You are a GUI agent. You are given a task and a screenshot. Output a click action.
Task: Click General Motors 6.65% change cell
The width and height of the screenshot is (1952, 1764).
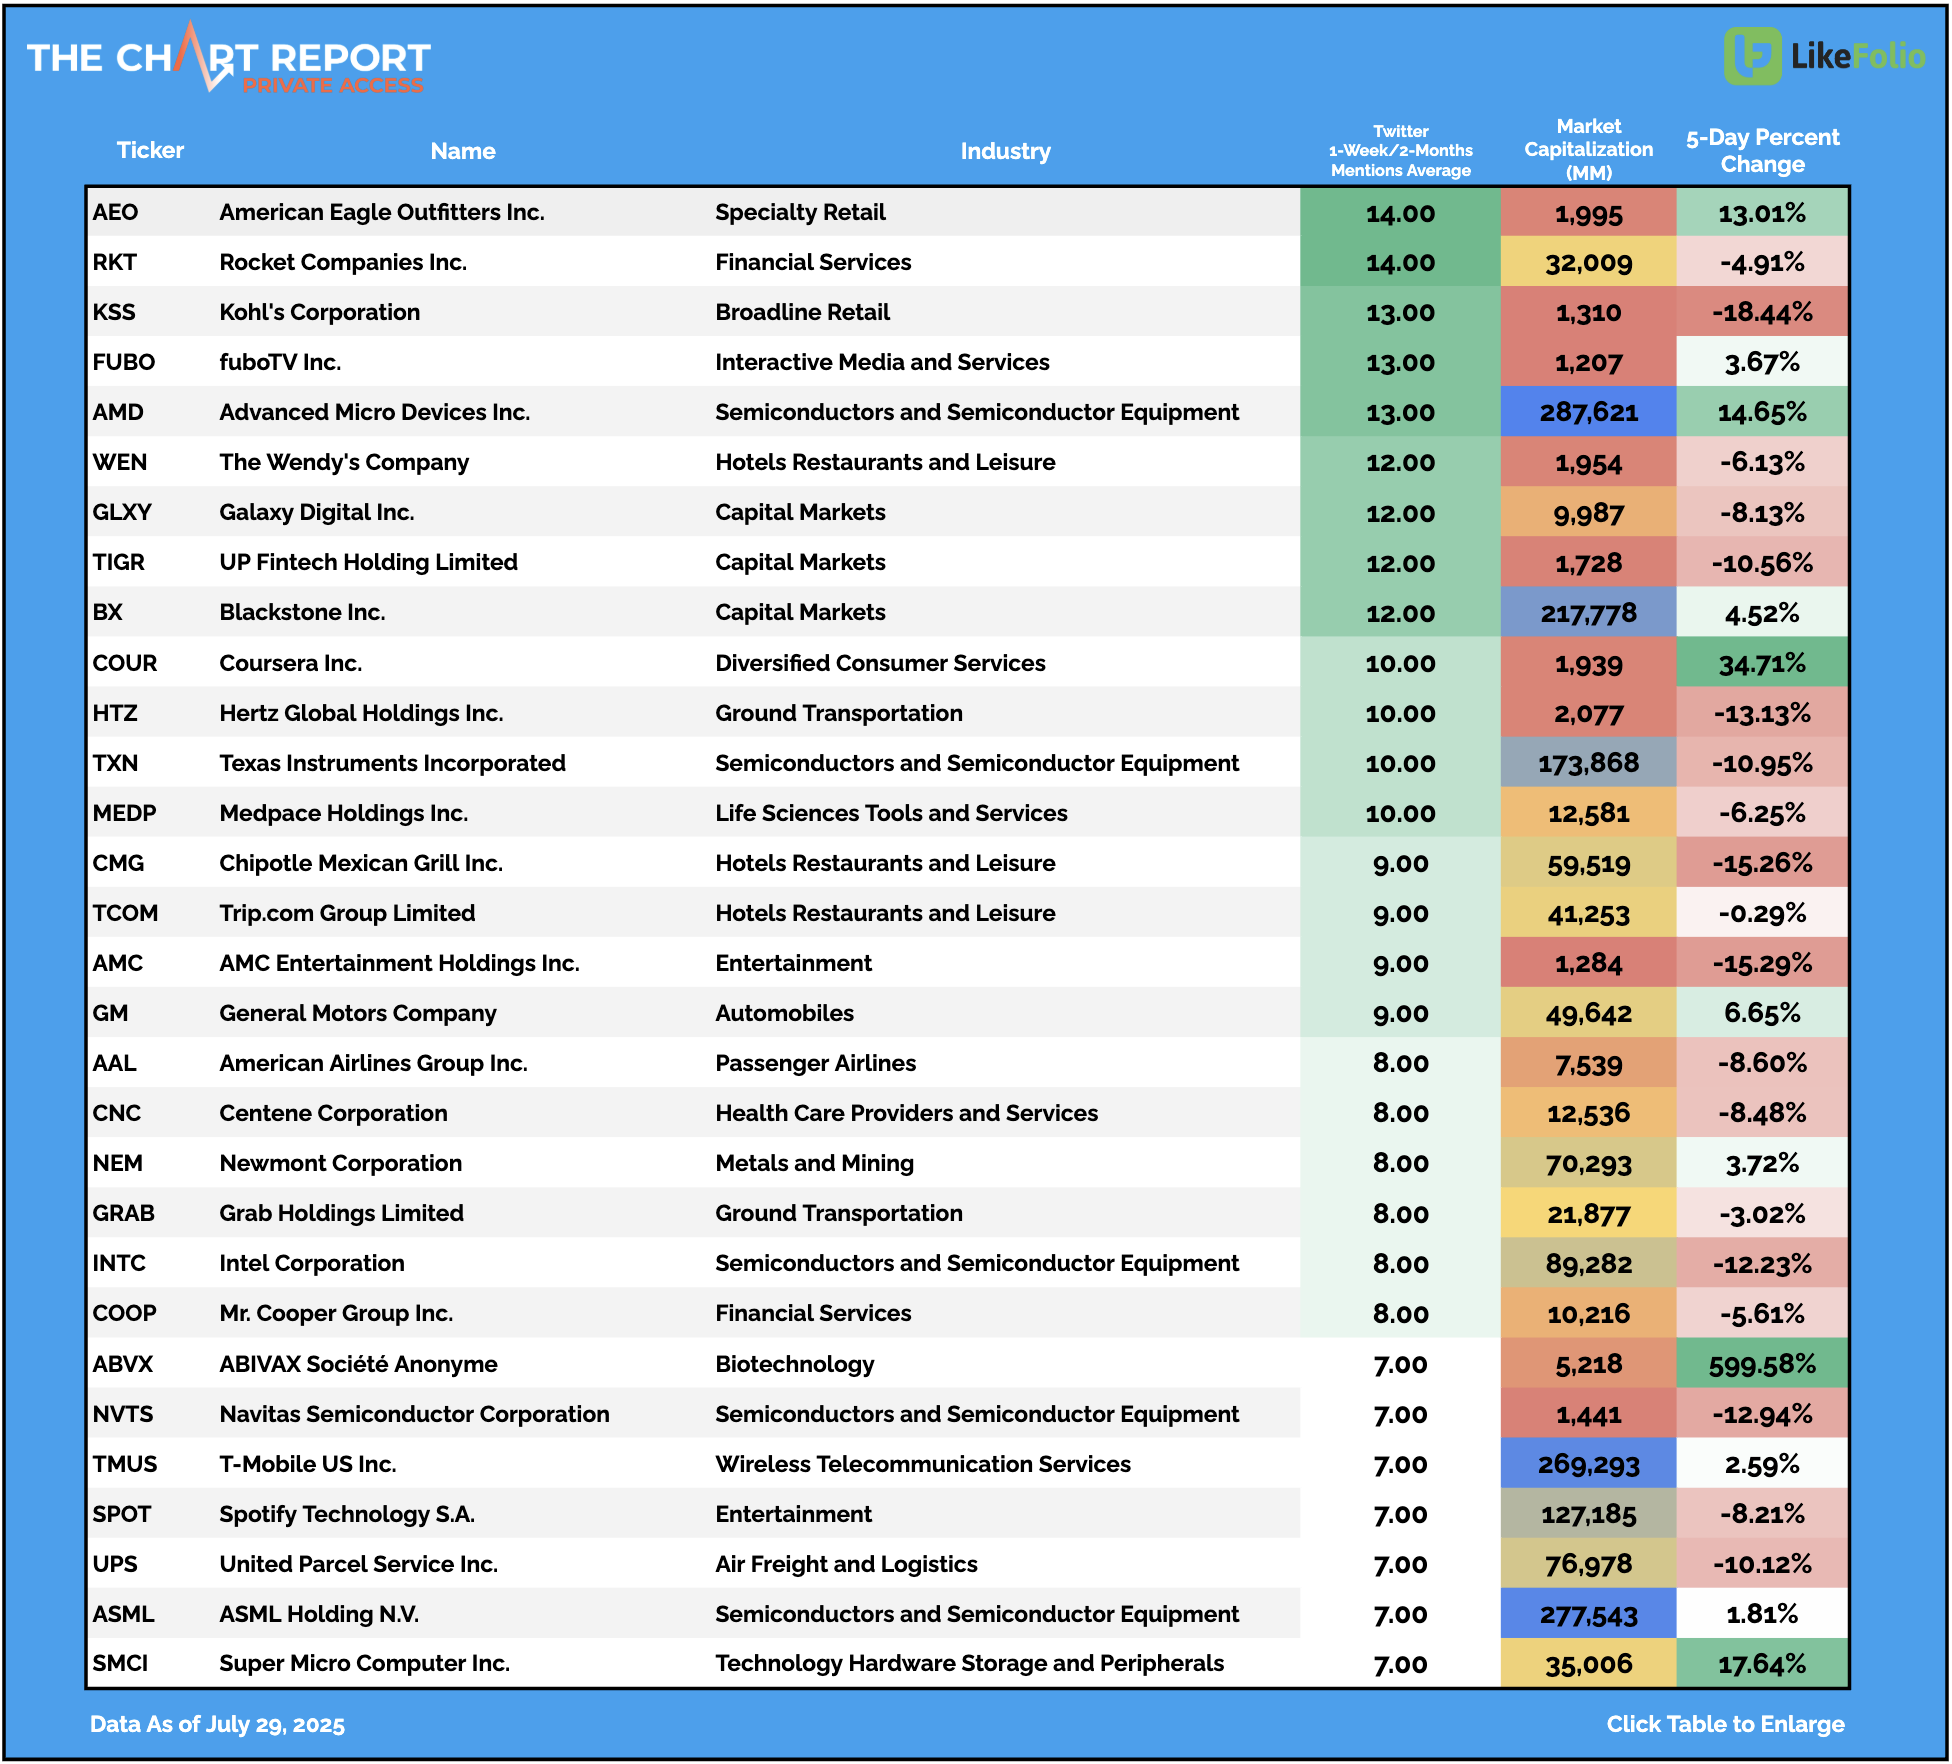point(1762,1013)
